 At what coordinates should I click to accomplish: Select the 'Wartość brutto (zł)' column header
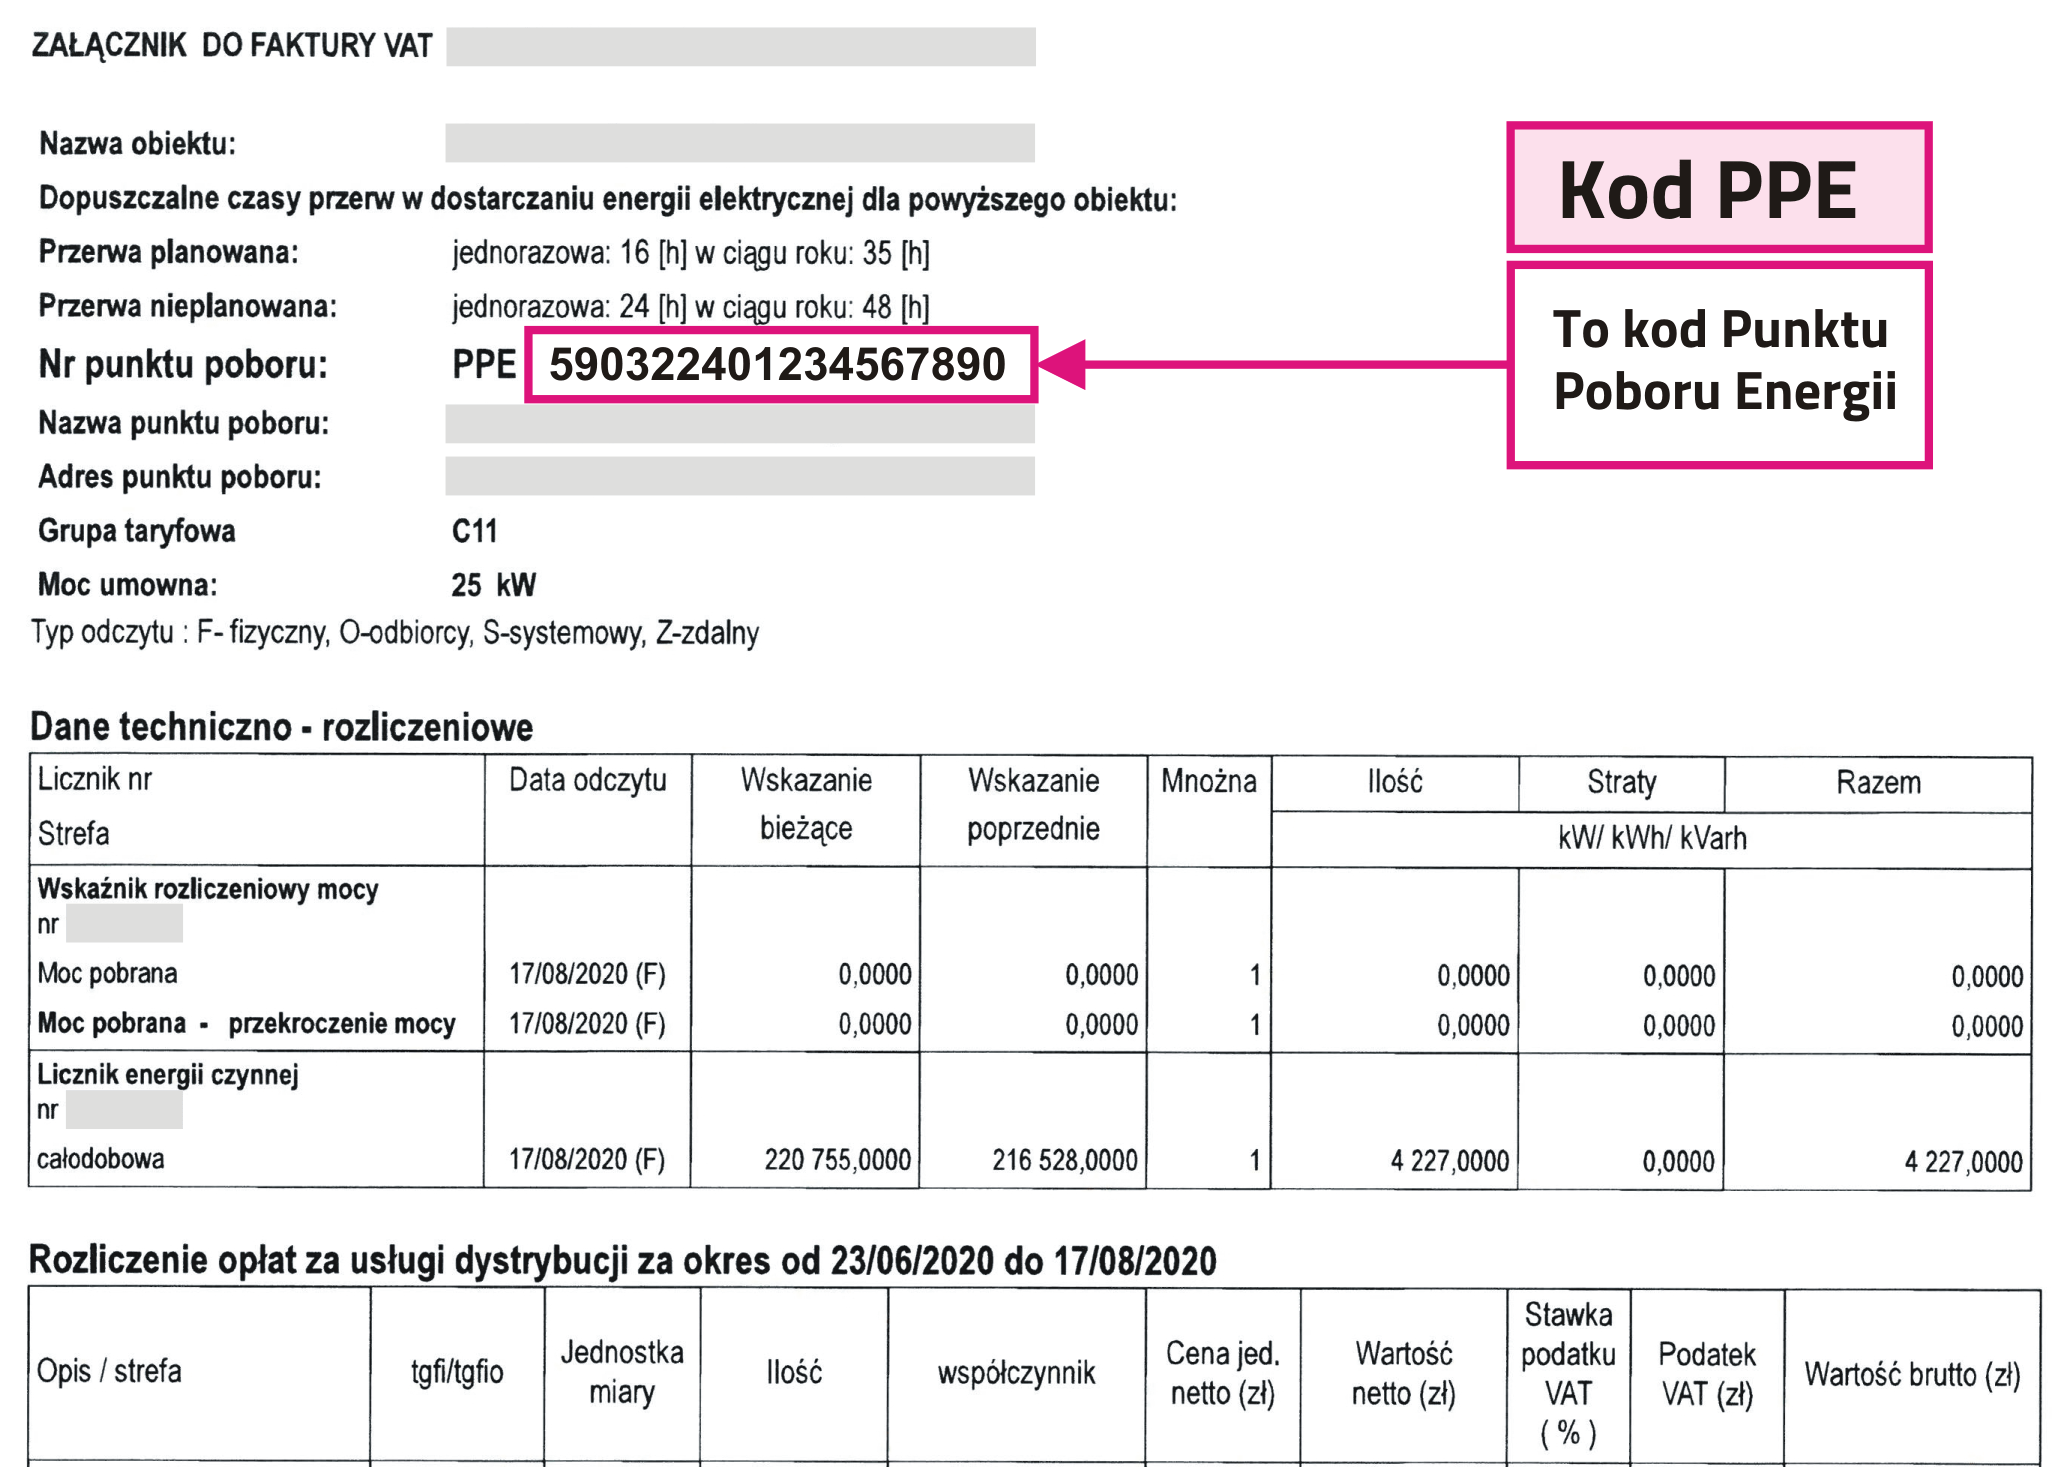click(x=1912, y=1375)
